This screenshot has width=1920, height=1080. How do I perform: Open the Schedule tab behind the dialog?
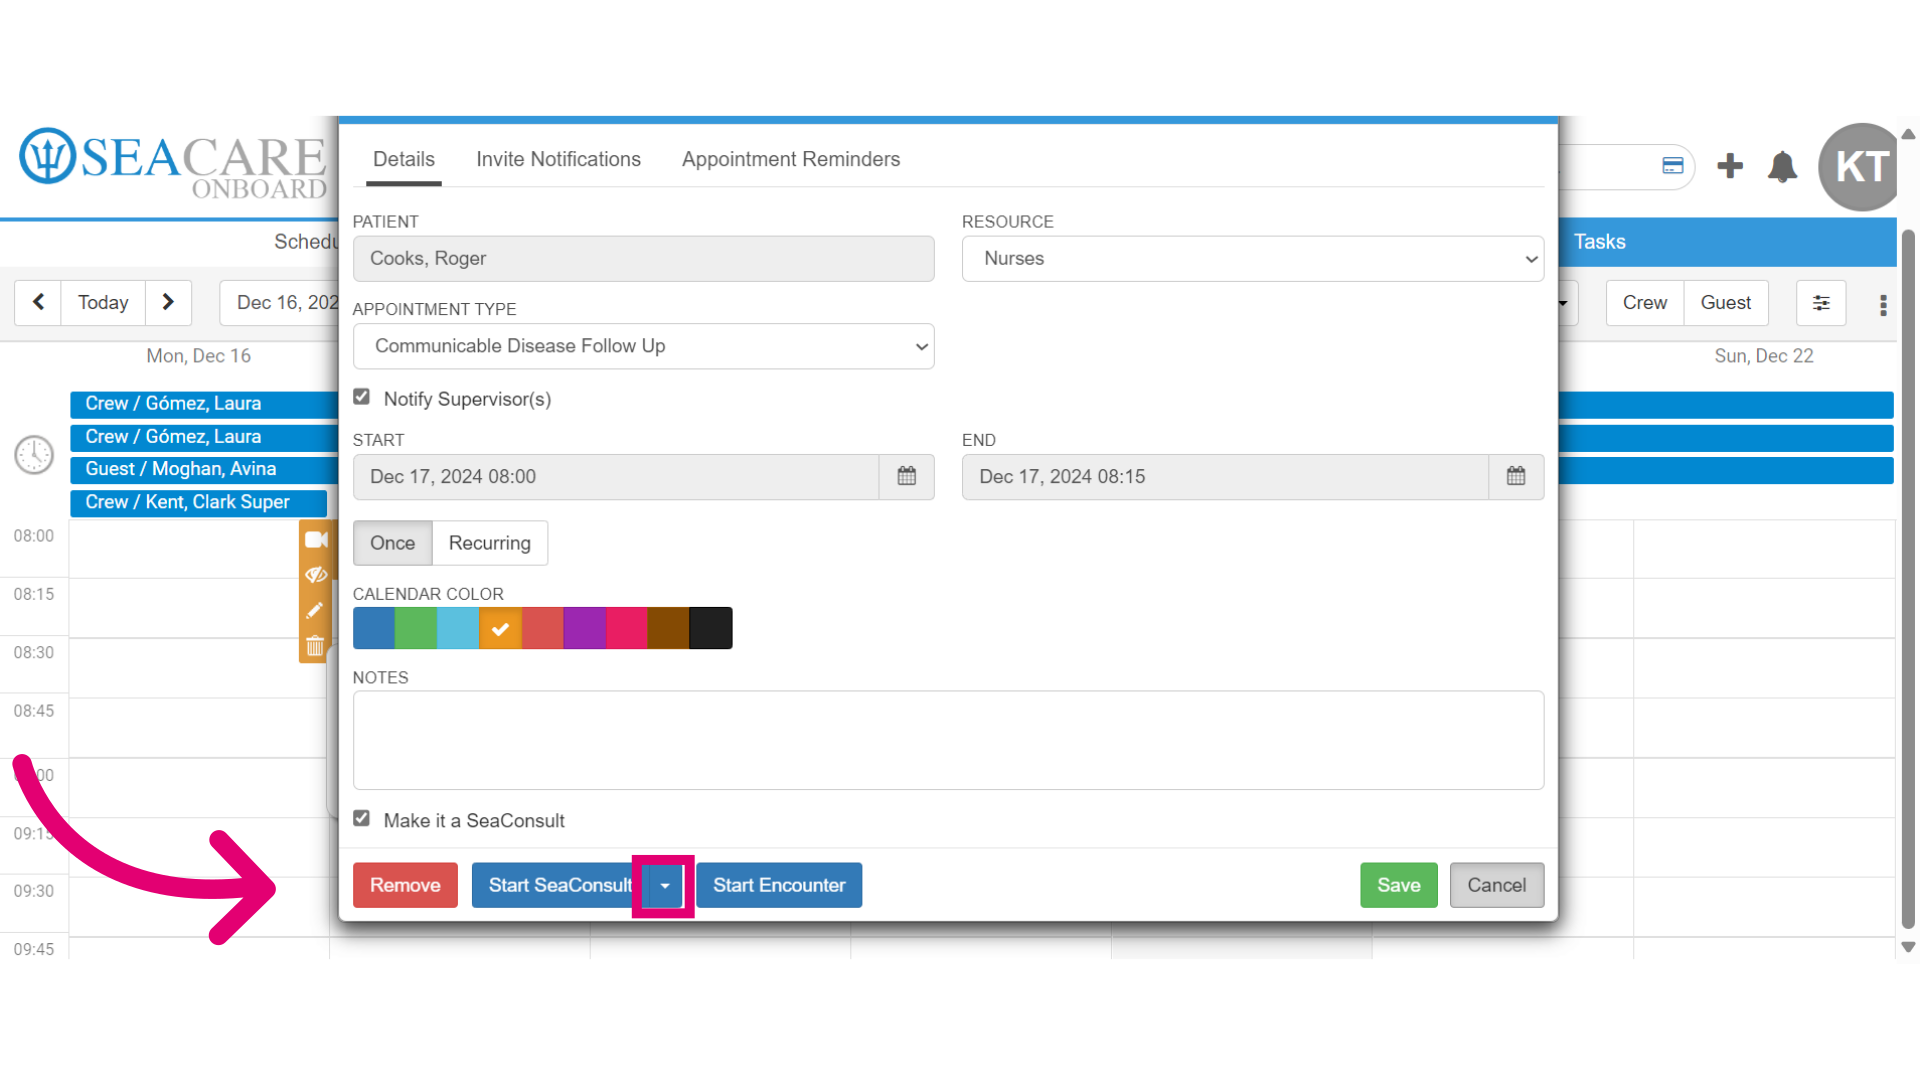(x=306, y=242)
